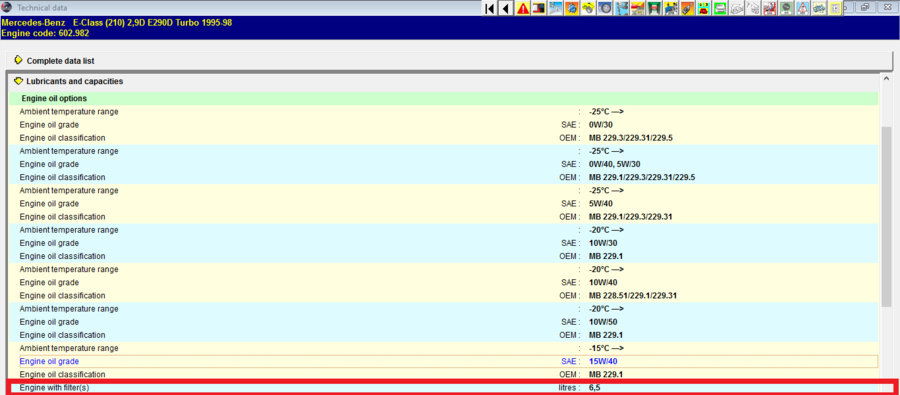
Task: Open the yellow and red car icon
Action: [x=703, y=8]
